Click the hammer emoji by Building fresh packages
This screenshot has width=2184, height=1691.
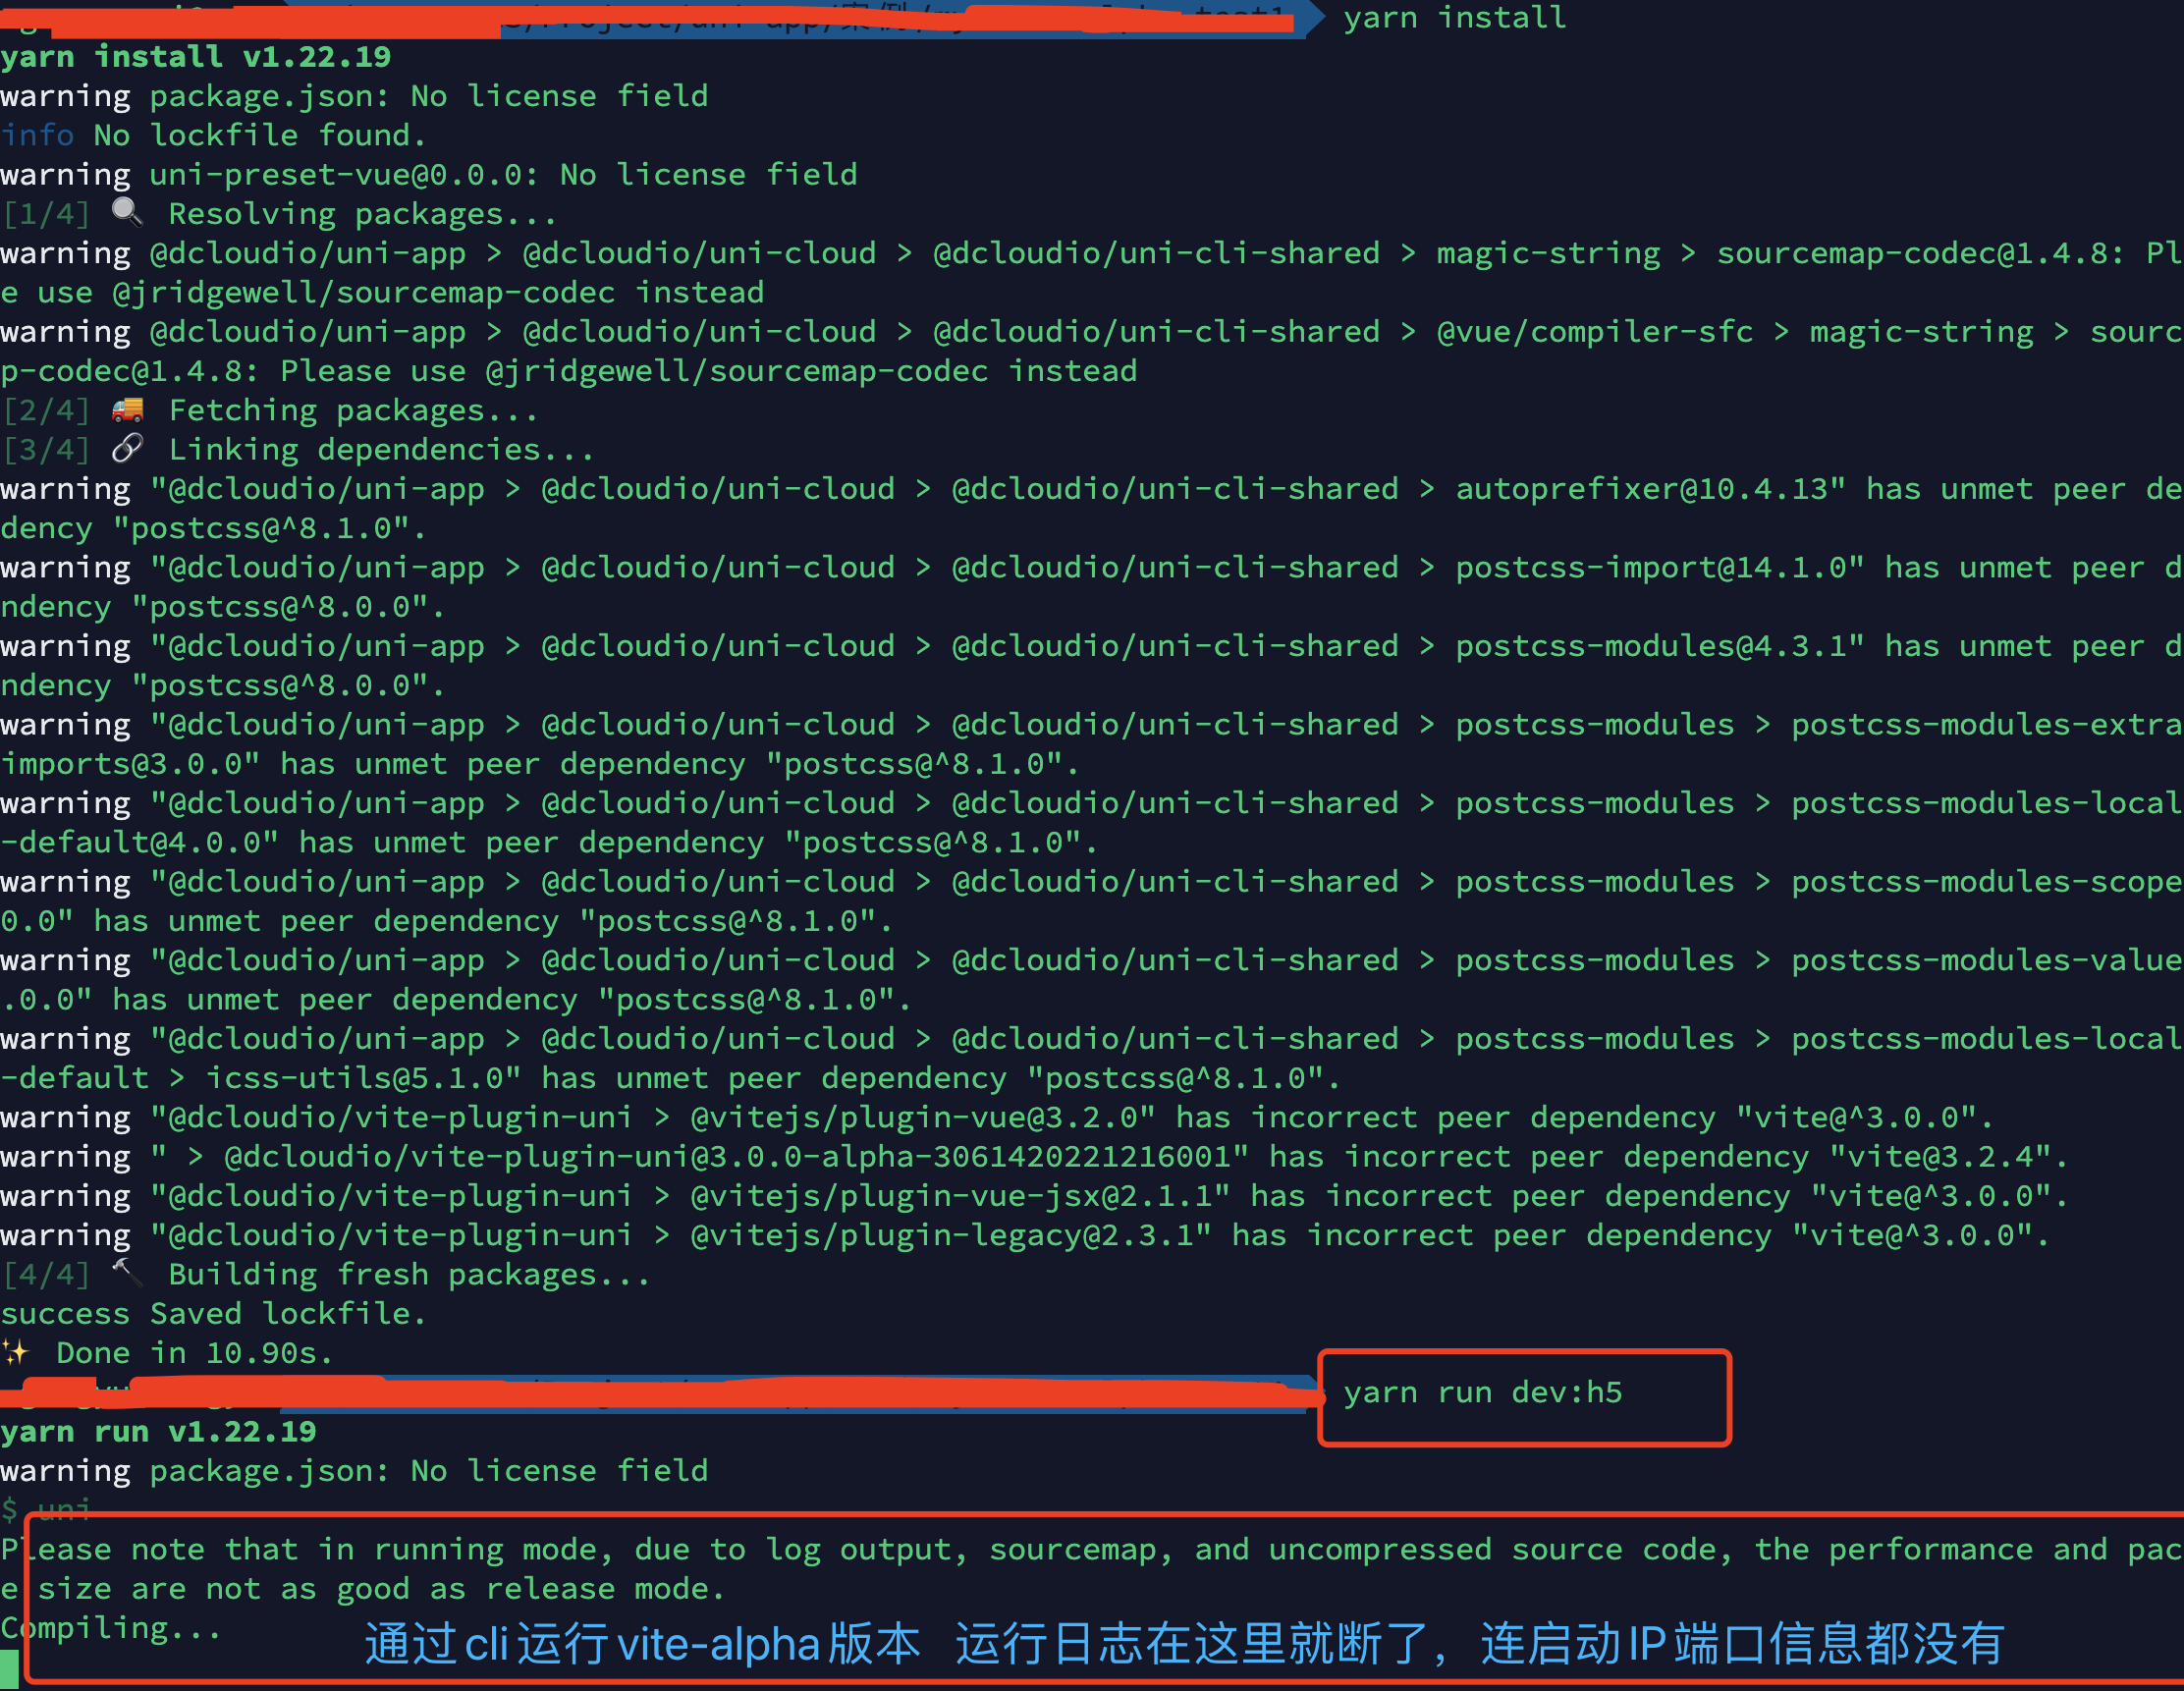pyautogui.click(x=127, y=1273)
